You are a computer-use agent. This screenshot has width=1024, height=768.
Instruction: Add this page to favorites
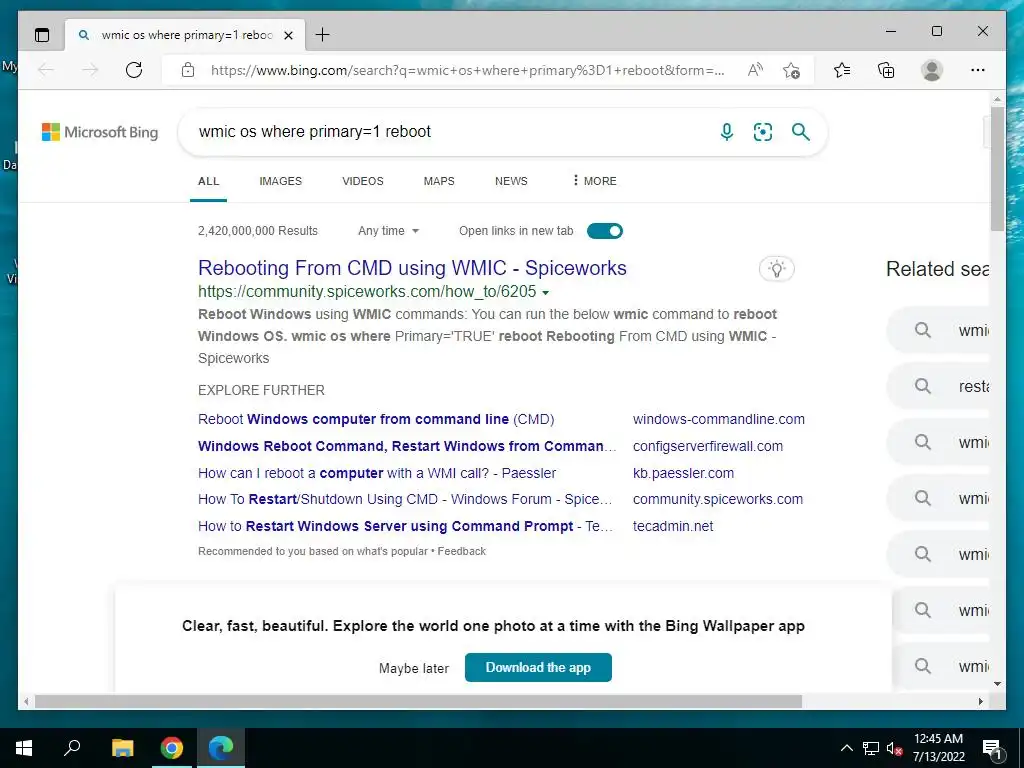792,70
